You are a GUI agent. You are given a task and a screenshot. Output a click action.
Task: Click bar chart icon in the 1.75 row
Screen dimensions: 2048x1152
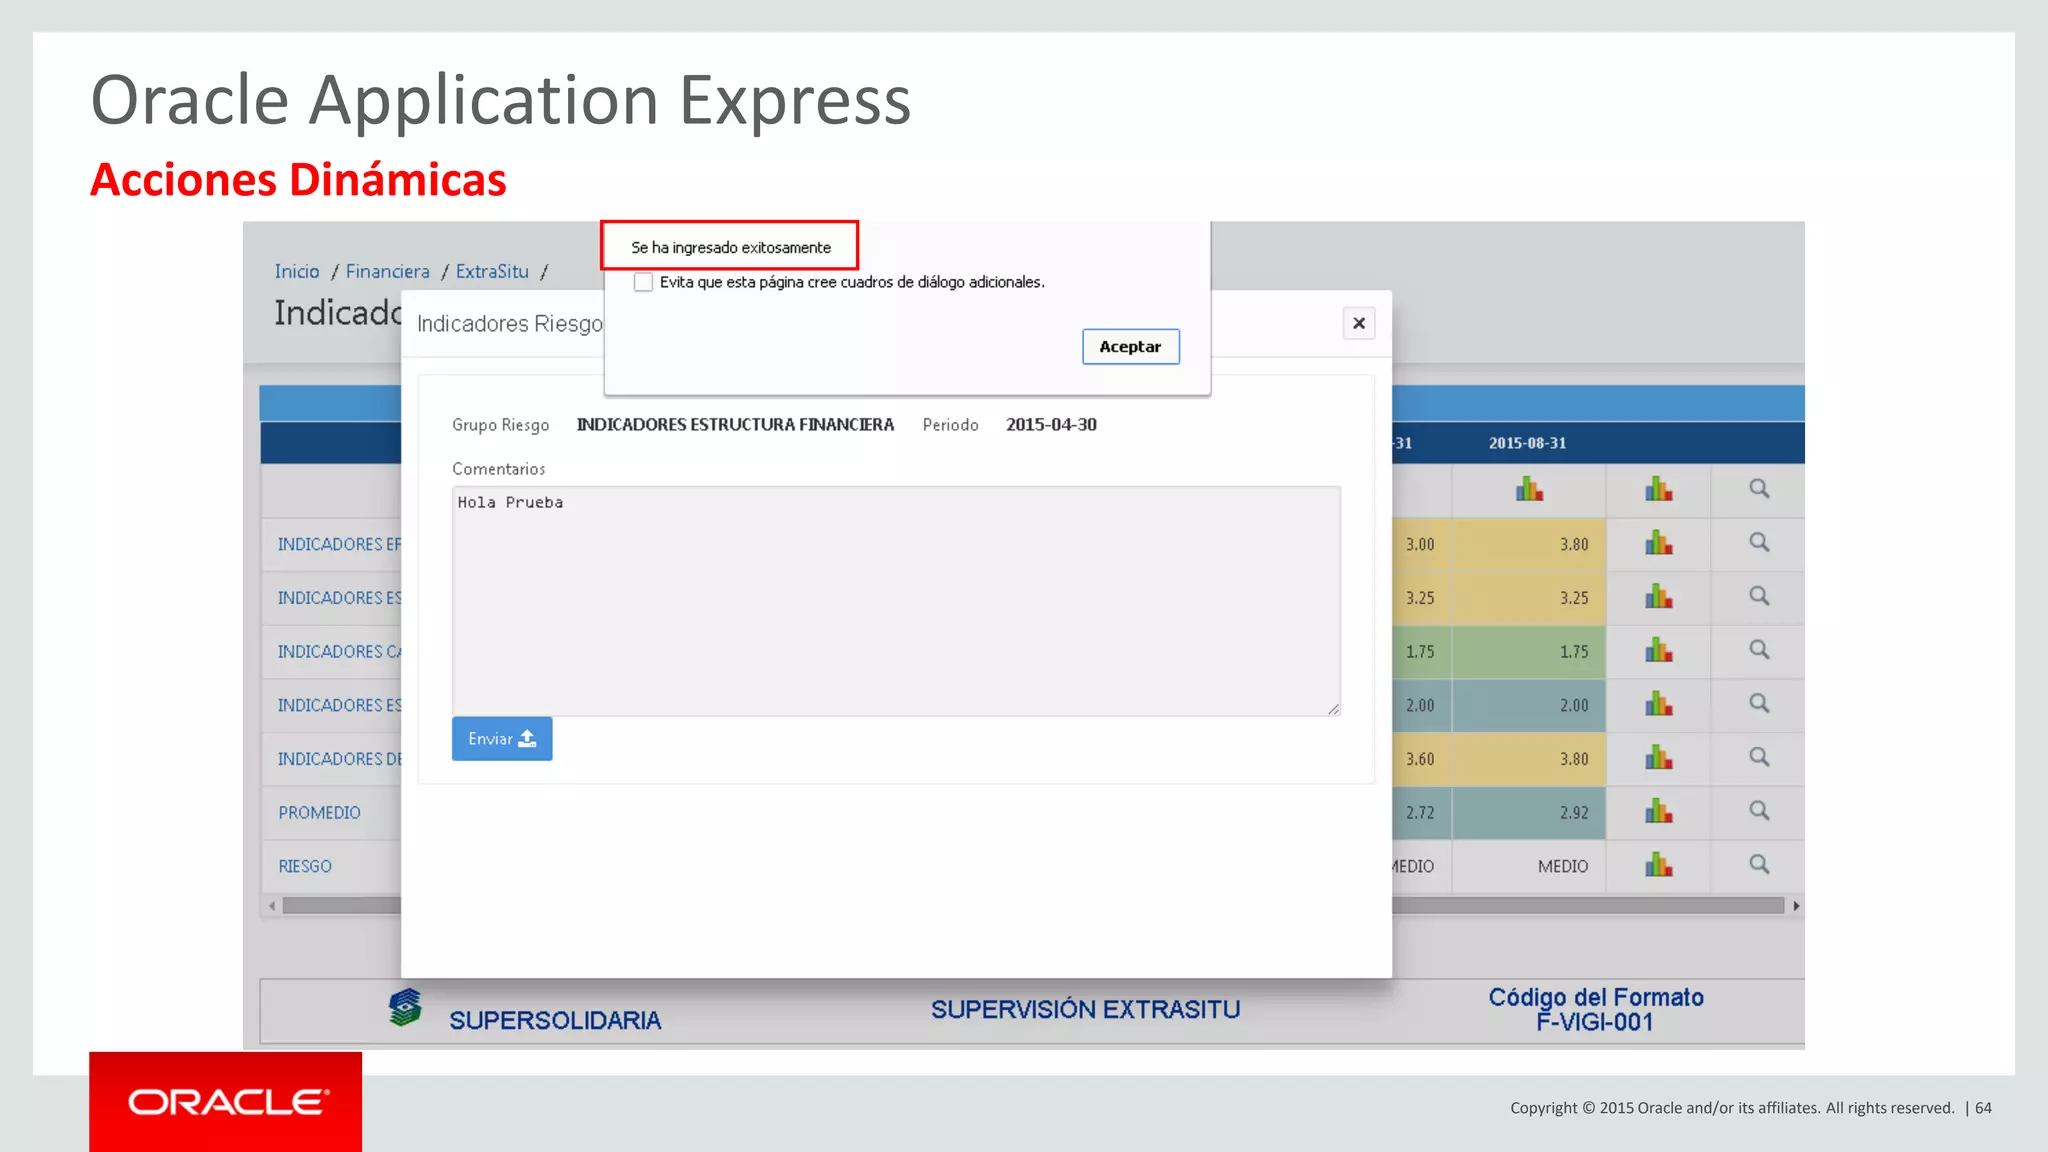(x=1658, y=650)
